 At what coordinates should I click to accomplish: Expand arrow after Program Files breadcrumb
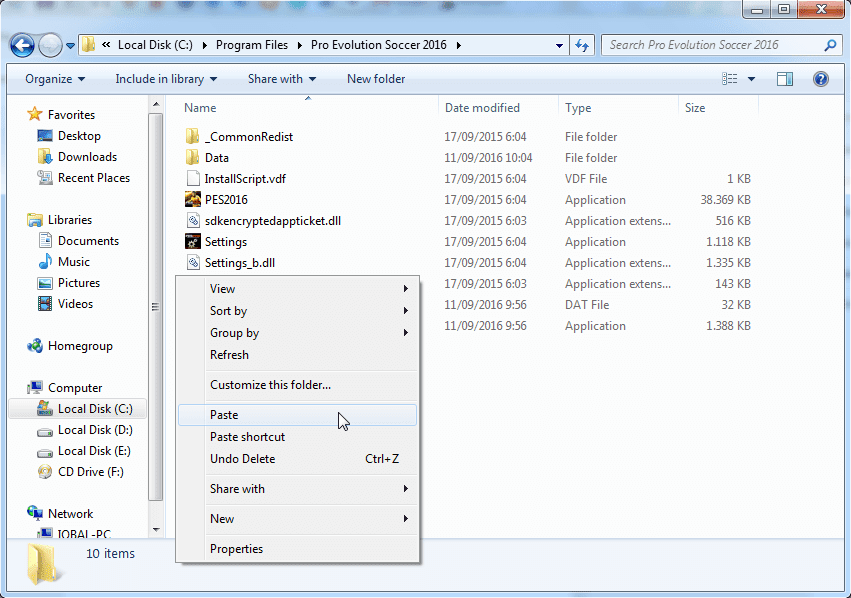tap(300, 46)
